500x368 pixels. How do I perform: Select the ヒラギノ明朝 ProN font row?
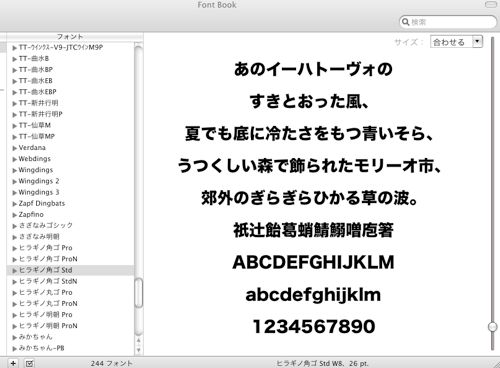tap(70, 326)
